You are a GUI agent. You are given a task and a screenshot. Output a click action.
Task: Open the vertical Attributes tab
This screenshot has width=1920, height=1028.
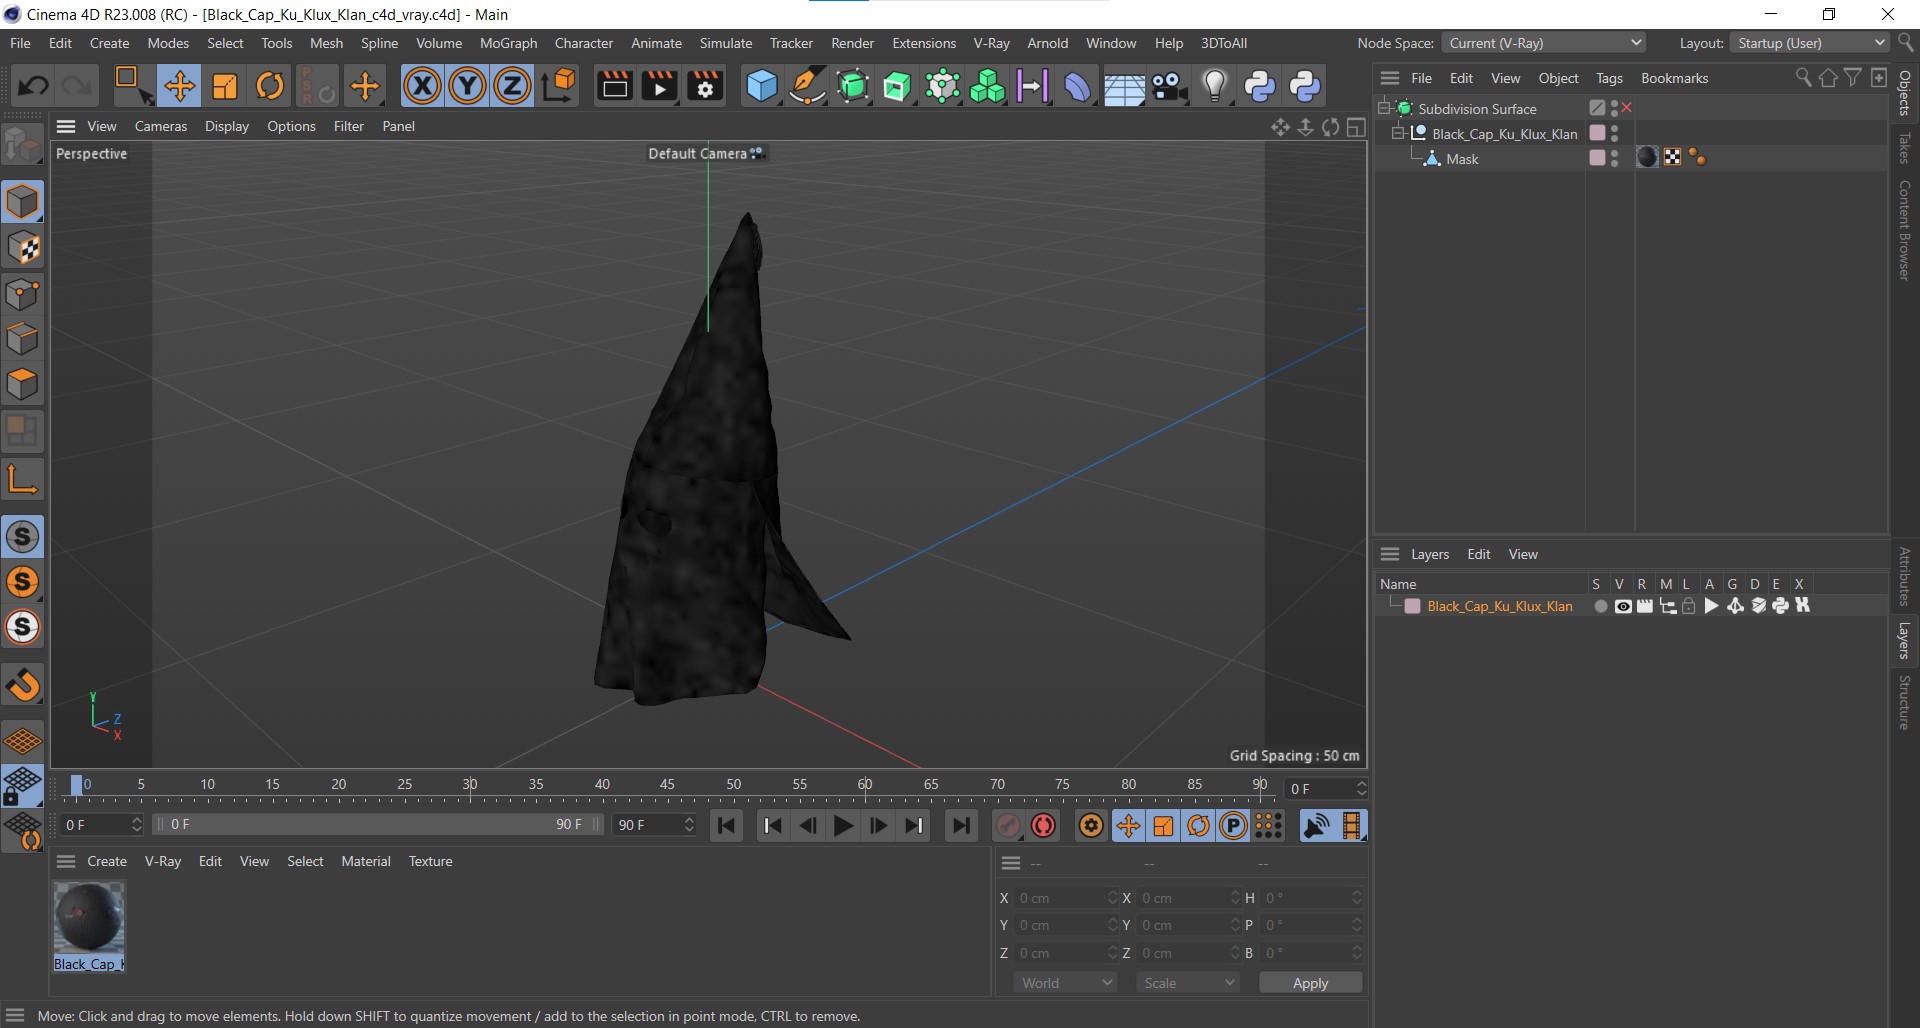click(1904, 576)
